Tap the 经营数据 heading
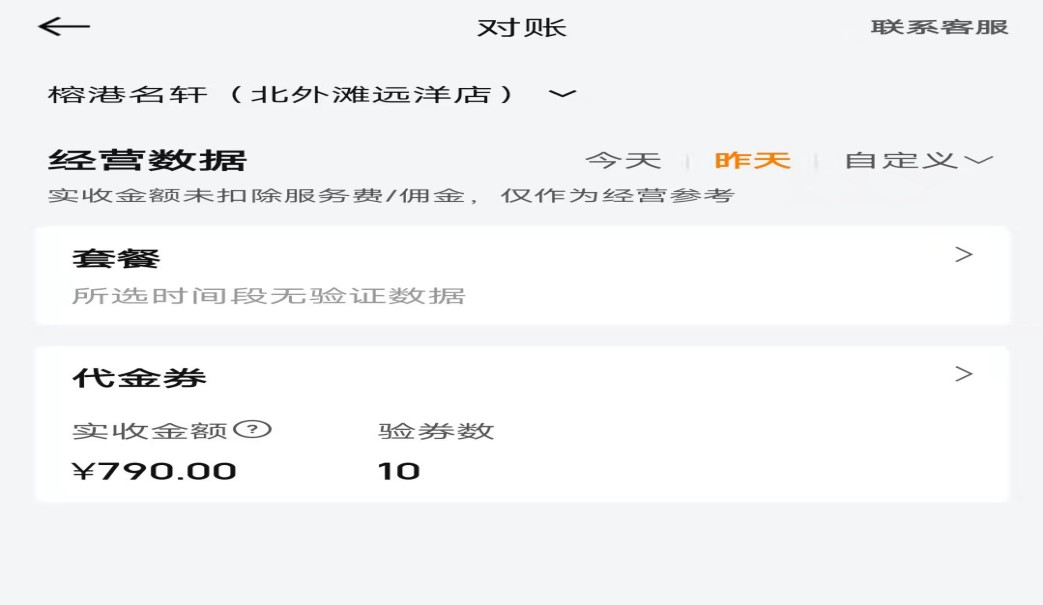 pyautogui.click(x=147, y=160)
